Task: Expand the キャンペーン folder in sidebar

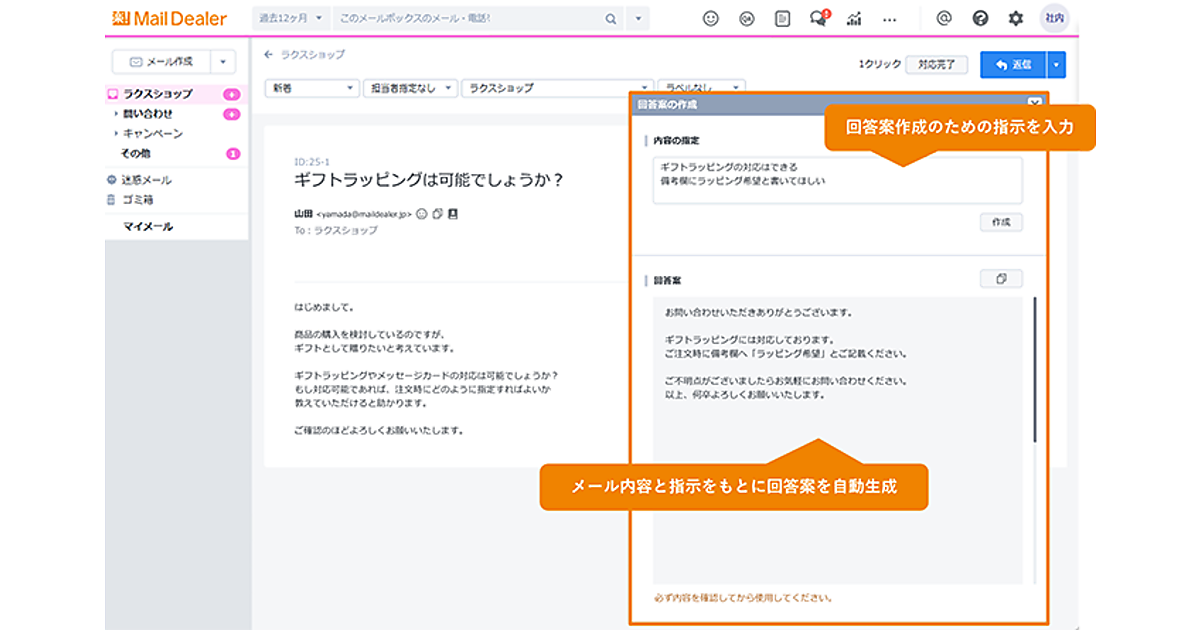Action: pyautogui.click(x=116, y=134)
